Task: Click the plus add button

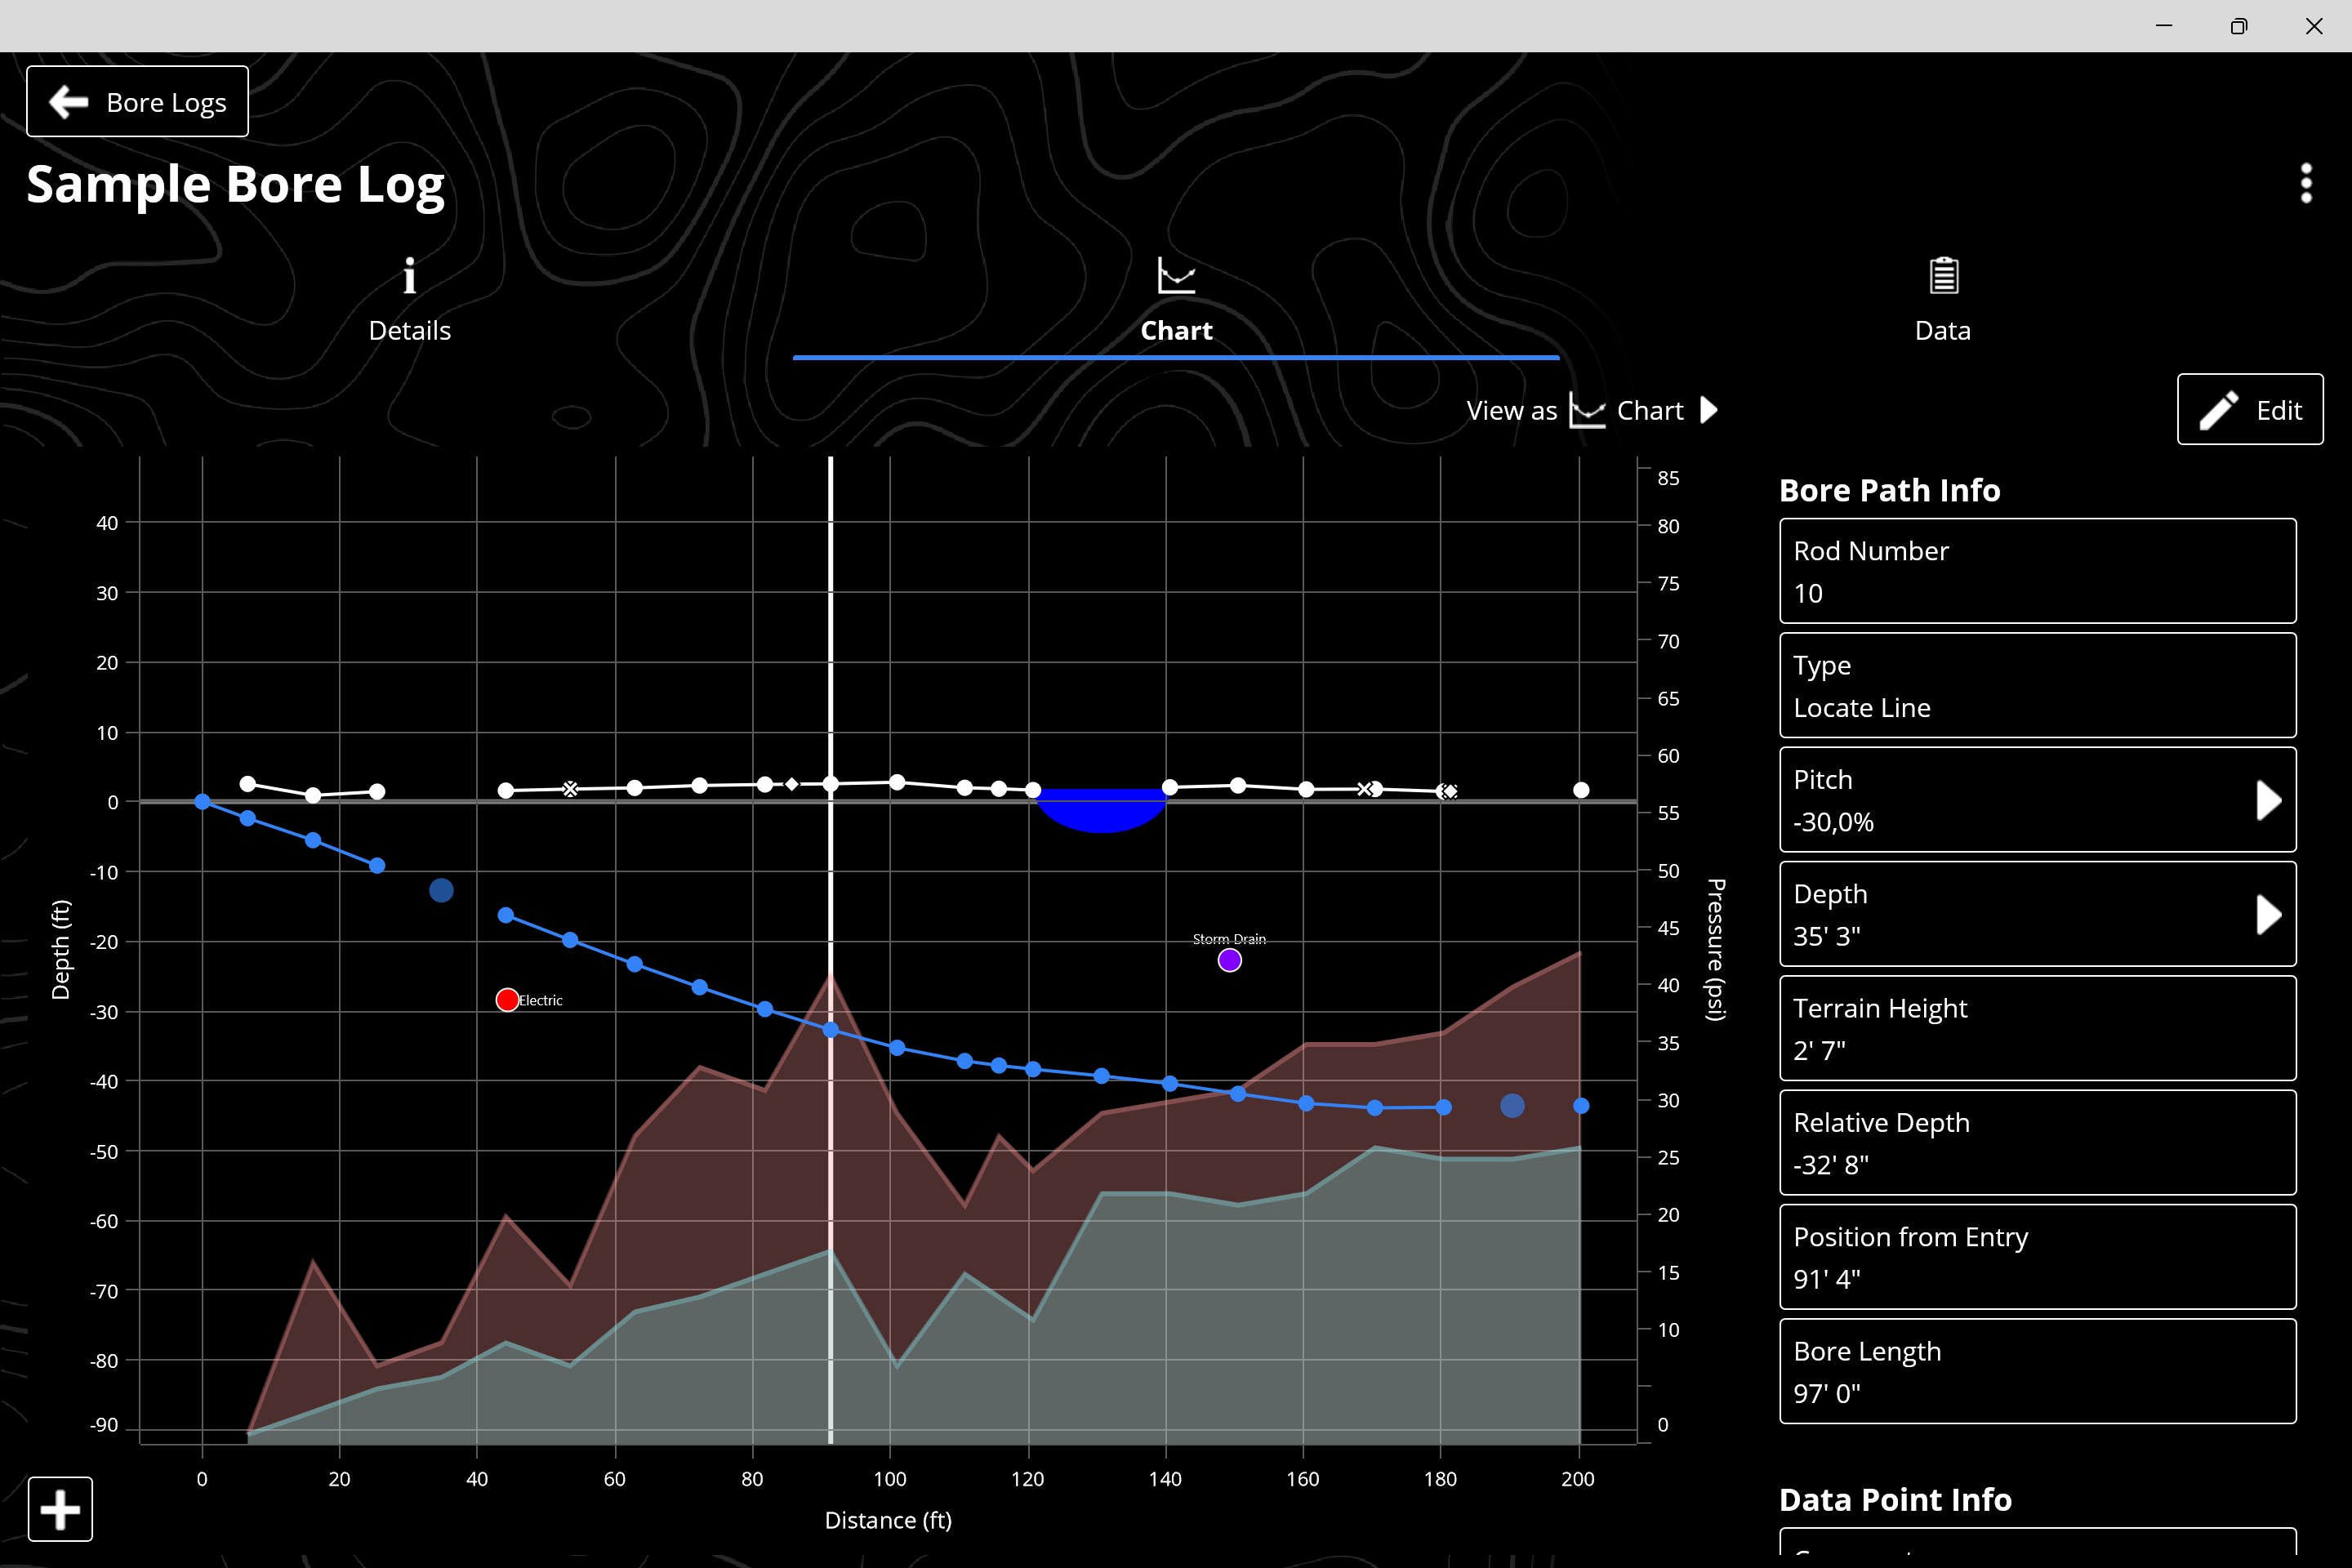Action: pyautogui.click(x=60, y=1509)
